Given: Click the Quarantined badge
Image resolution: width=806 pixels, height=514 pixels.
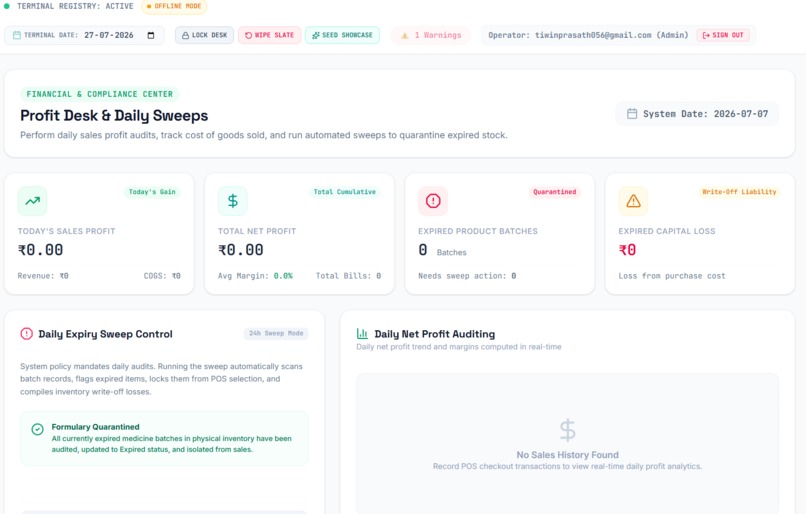Looking at the screenshot, I should tap(555, 192).
